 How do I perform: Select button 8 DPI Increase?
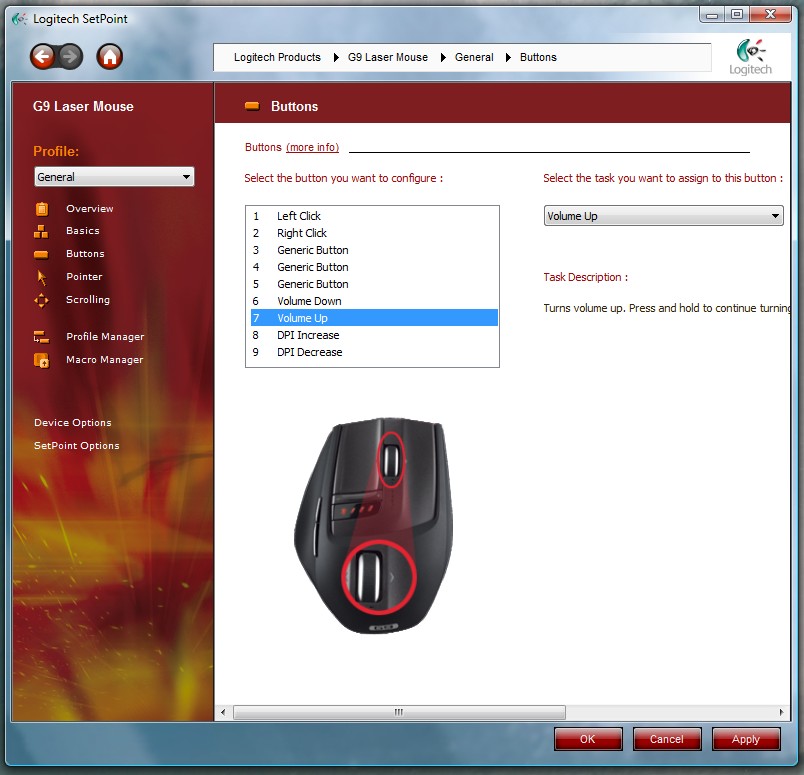point(374,335)
